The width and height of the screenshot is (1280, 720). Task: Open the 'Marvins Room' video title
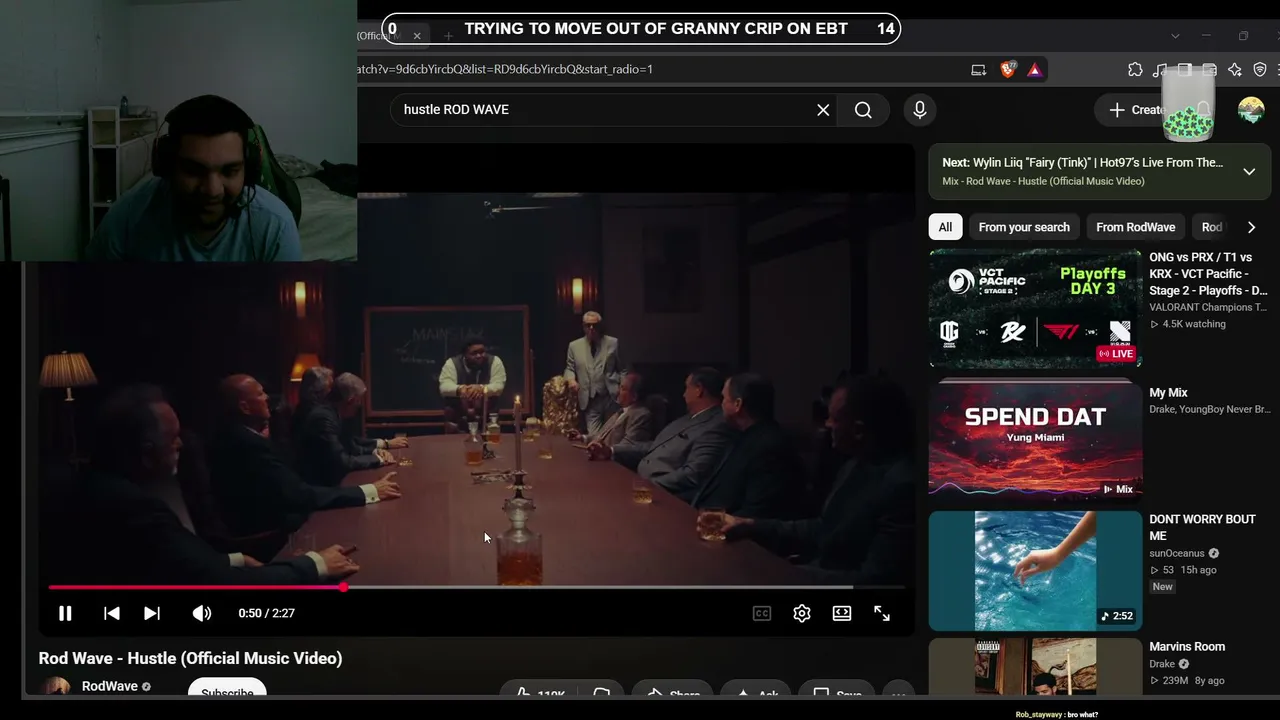click(x=1187, y=647)
